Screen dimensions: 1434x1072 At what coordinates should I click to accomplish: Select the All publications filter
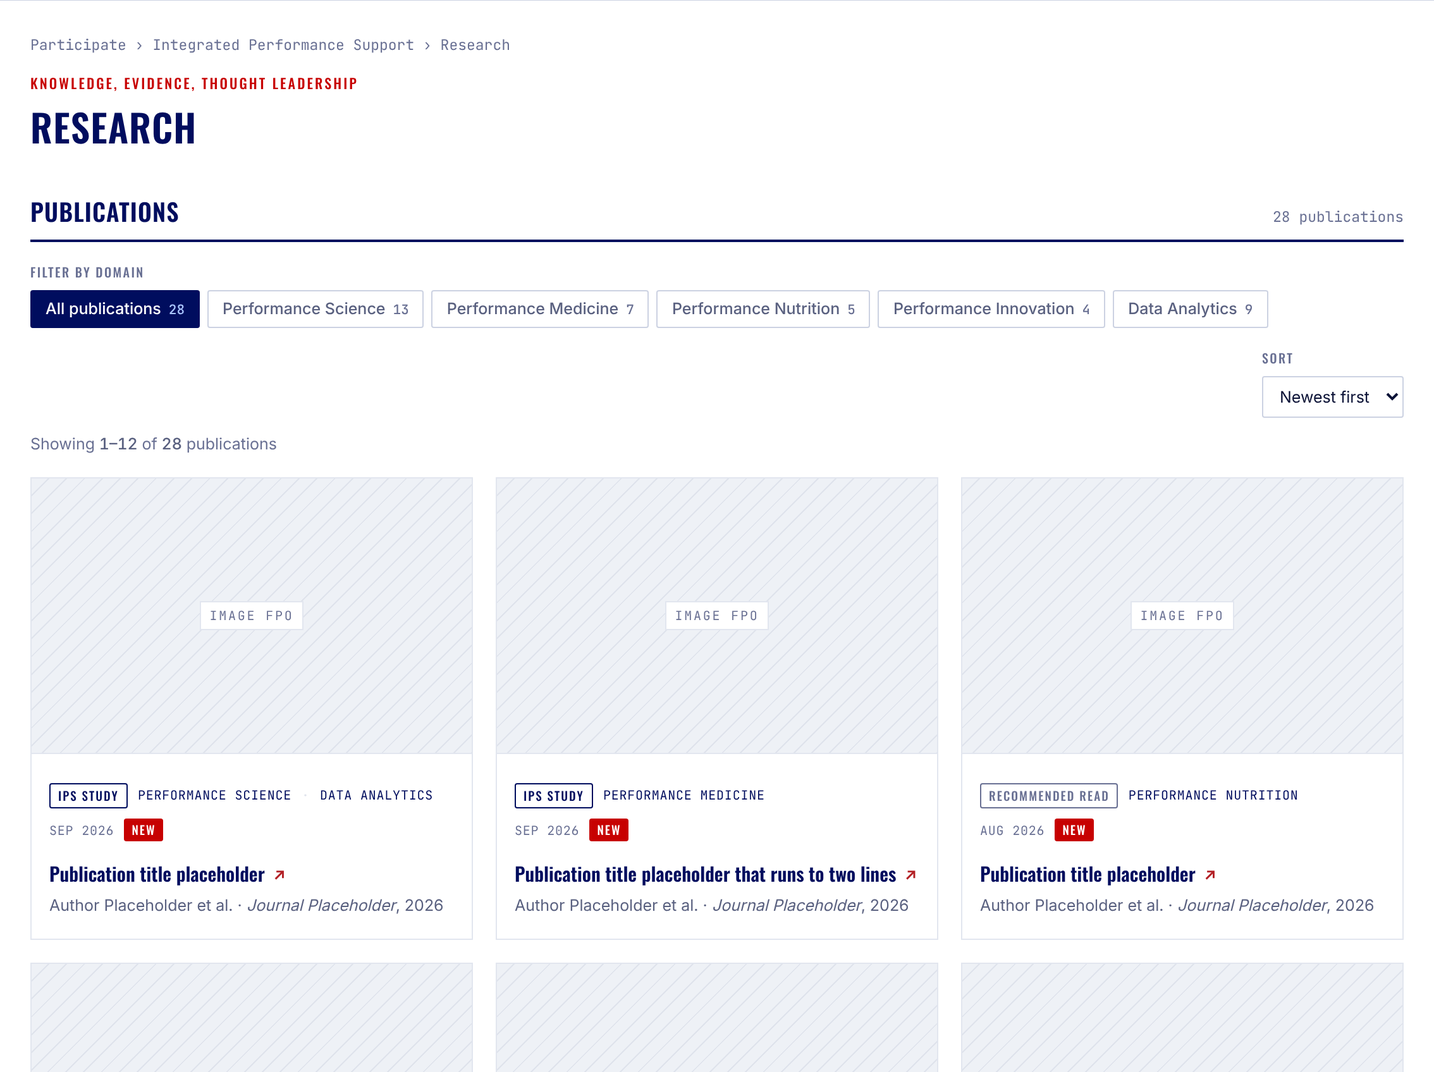115,309
